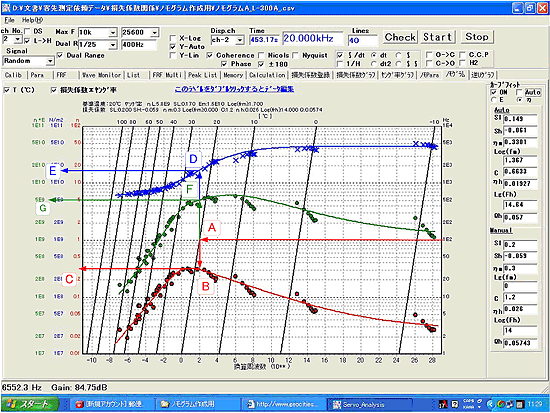Viewport: 550px width, 413px height.
Task: Click the Stop button
Action: [477, 37]
